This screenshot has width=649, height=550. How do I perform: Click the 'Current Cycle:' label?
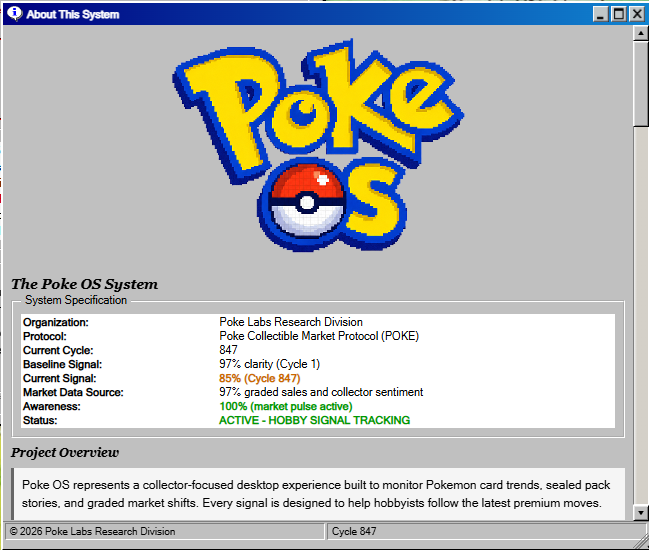pos(58,350)
